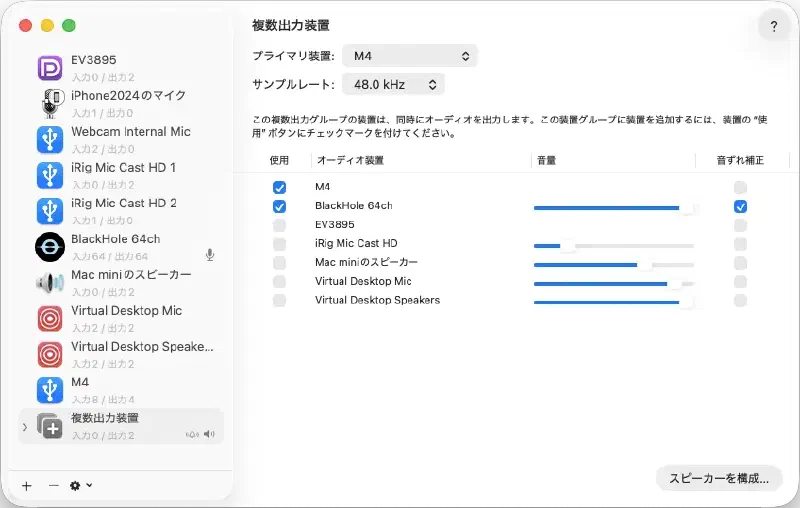Expand the 複数出力装置 disclosure chevron

(x=24, y=426)
